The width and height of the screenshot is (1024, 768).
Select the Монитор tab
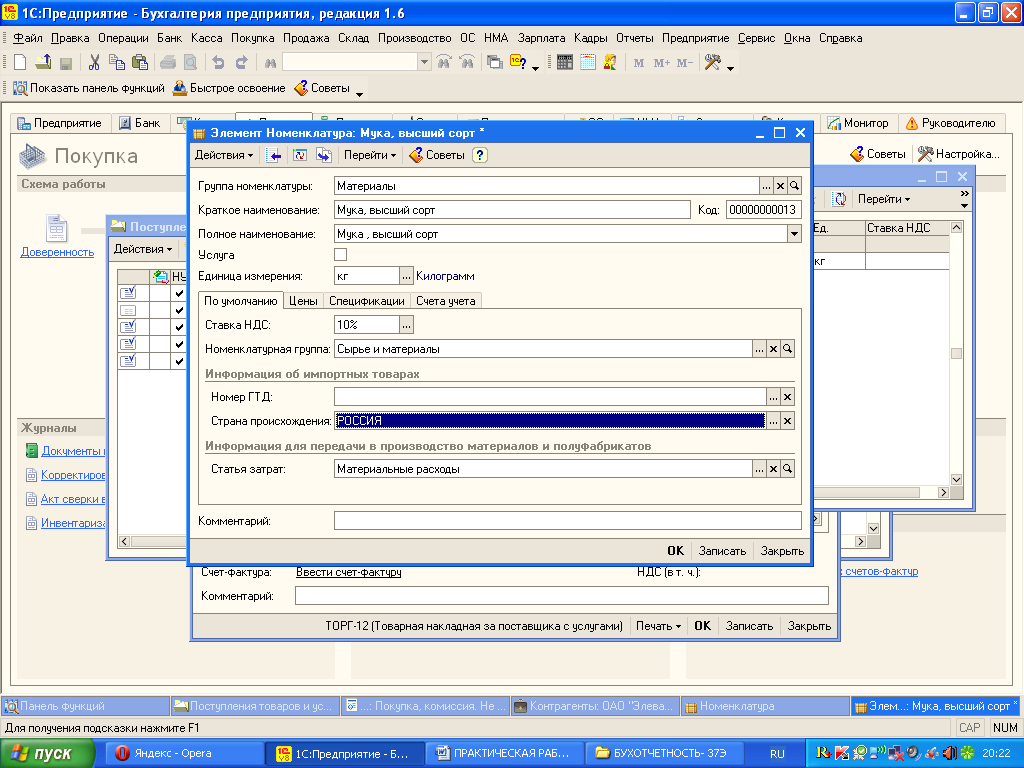tap(859, 123)
